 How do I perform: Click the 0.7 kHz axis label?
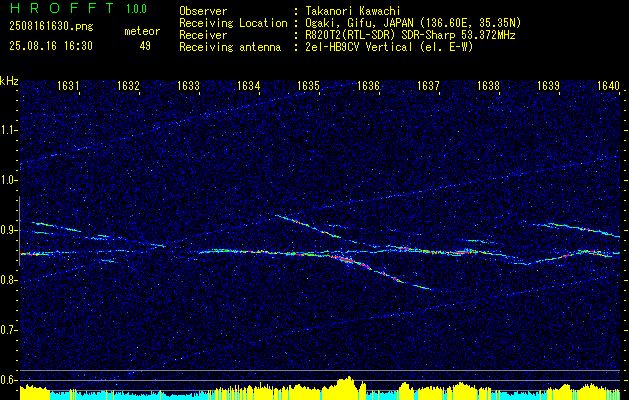8,330
